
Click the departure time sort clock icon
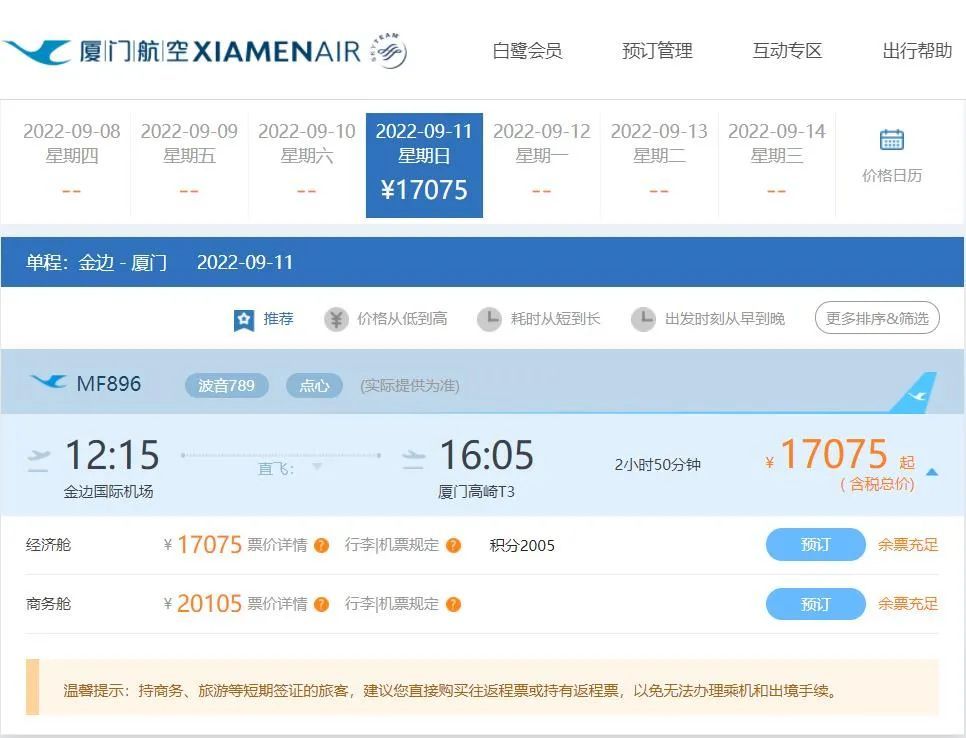[643, 319]
